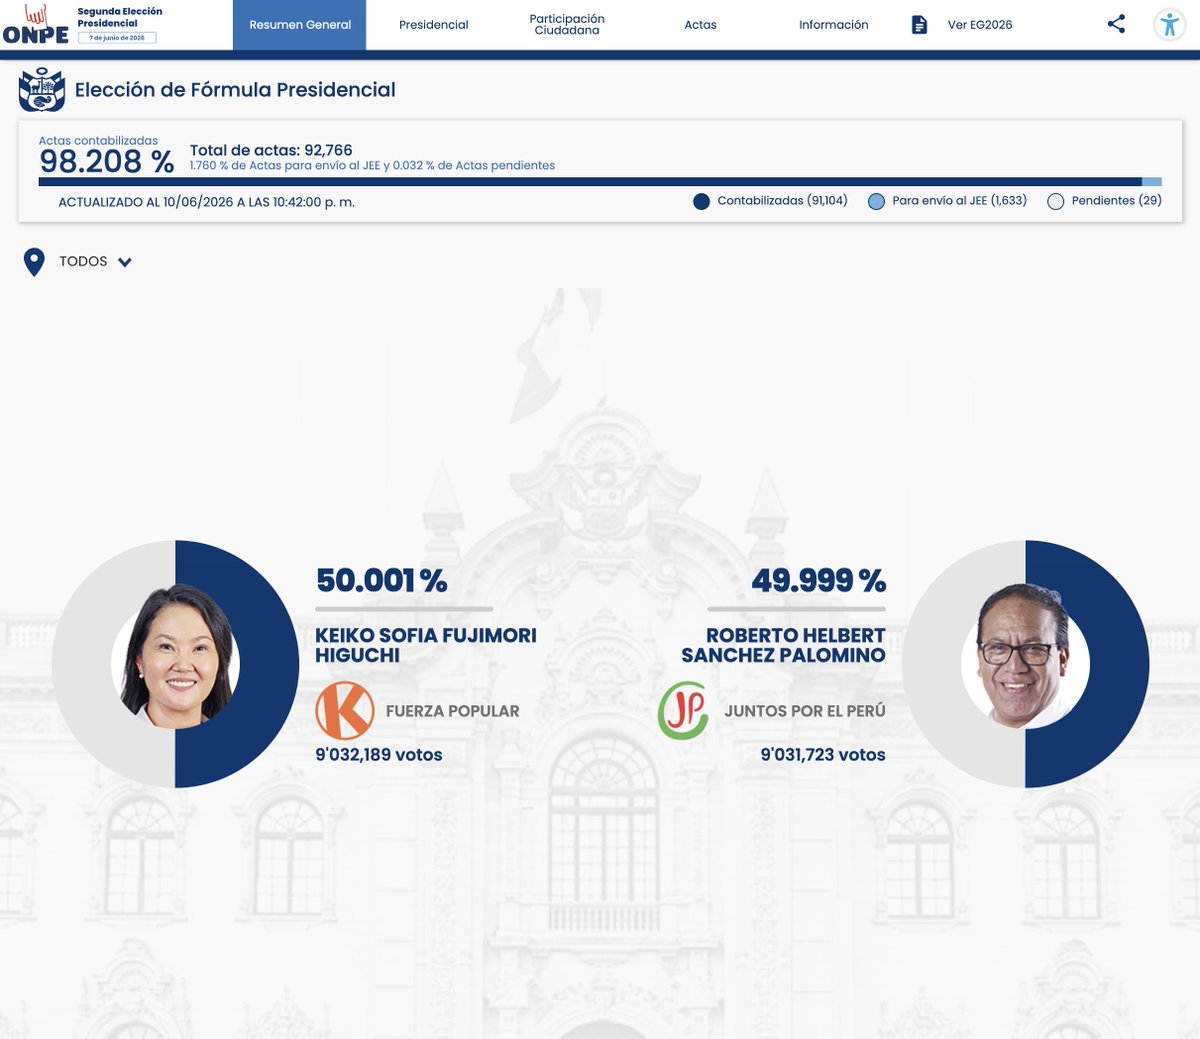Click the Pendientes (29) label
Viewport: 1200px width, 1039px height.
coord(1117,201)
